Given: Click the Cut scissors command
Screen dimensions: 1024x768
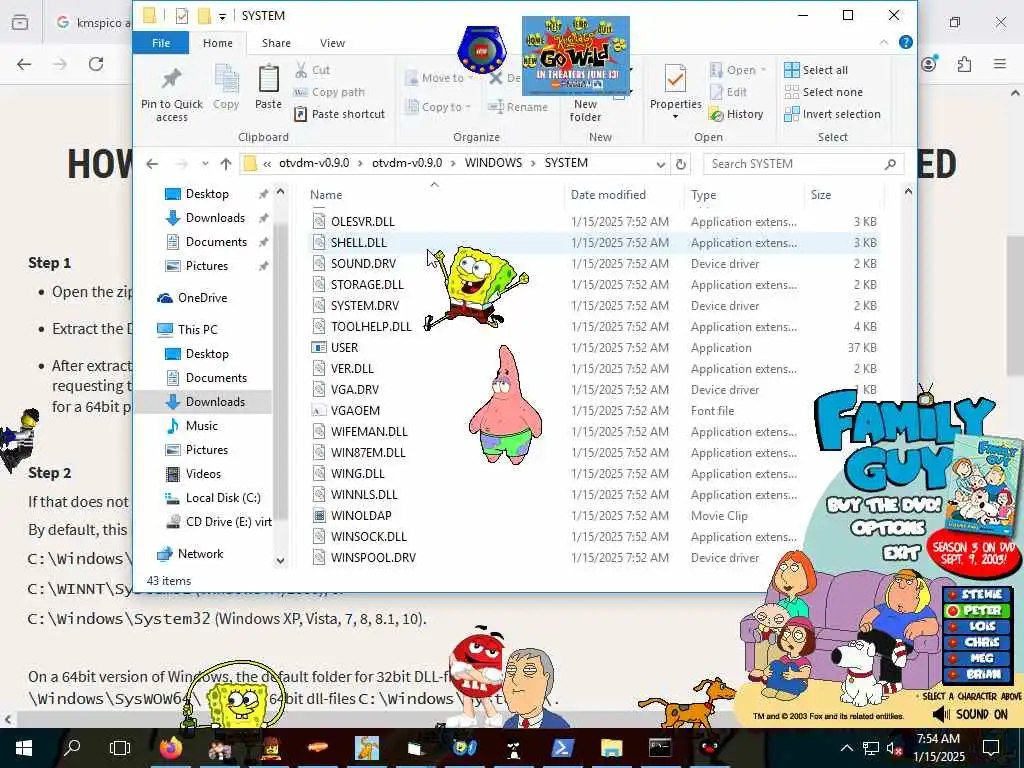Looking at the screenshot, I should (312, 70).
